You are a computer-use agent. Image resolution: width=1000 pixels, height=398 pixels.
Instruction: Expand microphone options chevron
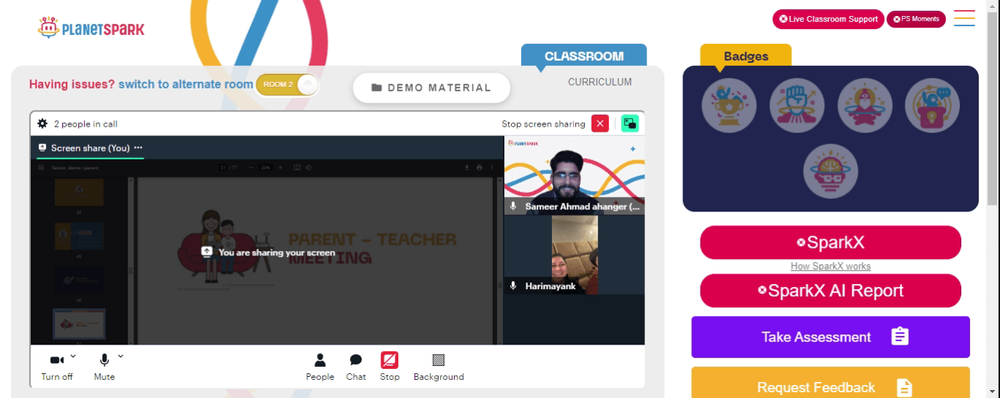121,356
